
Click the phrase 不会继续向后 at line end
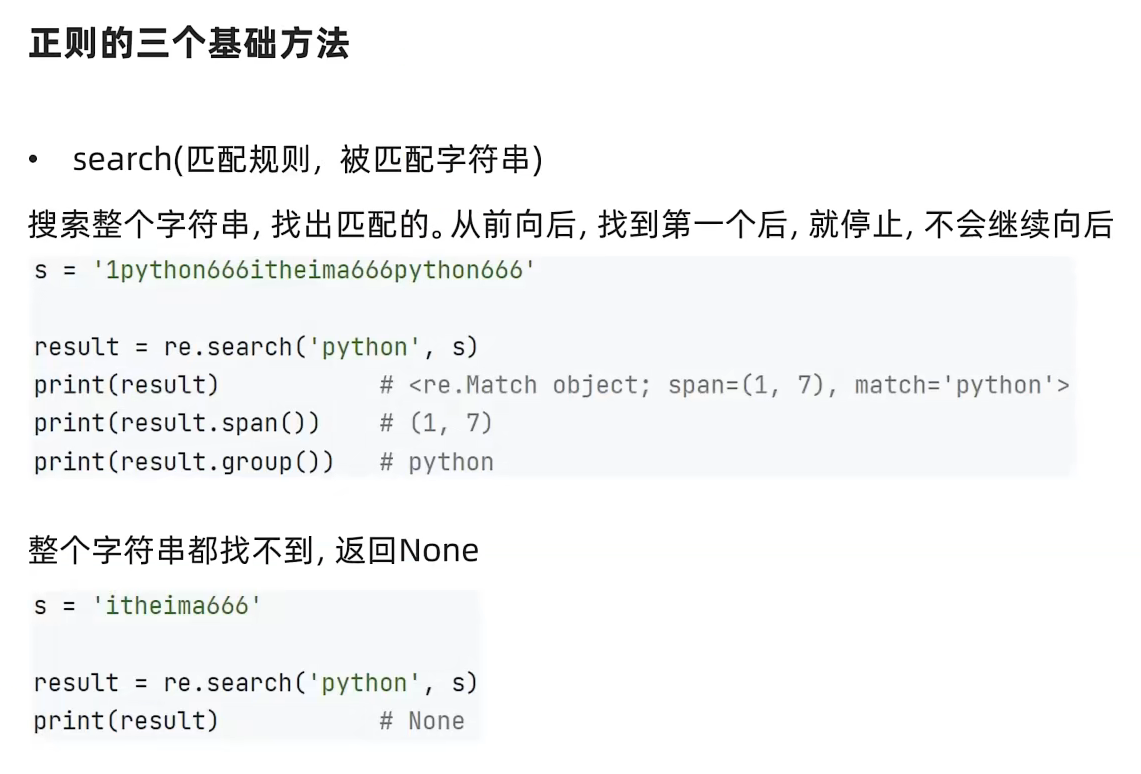click(x=1018, y=225)
